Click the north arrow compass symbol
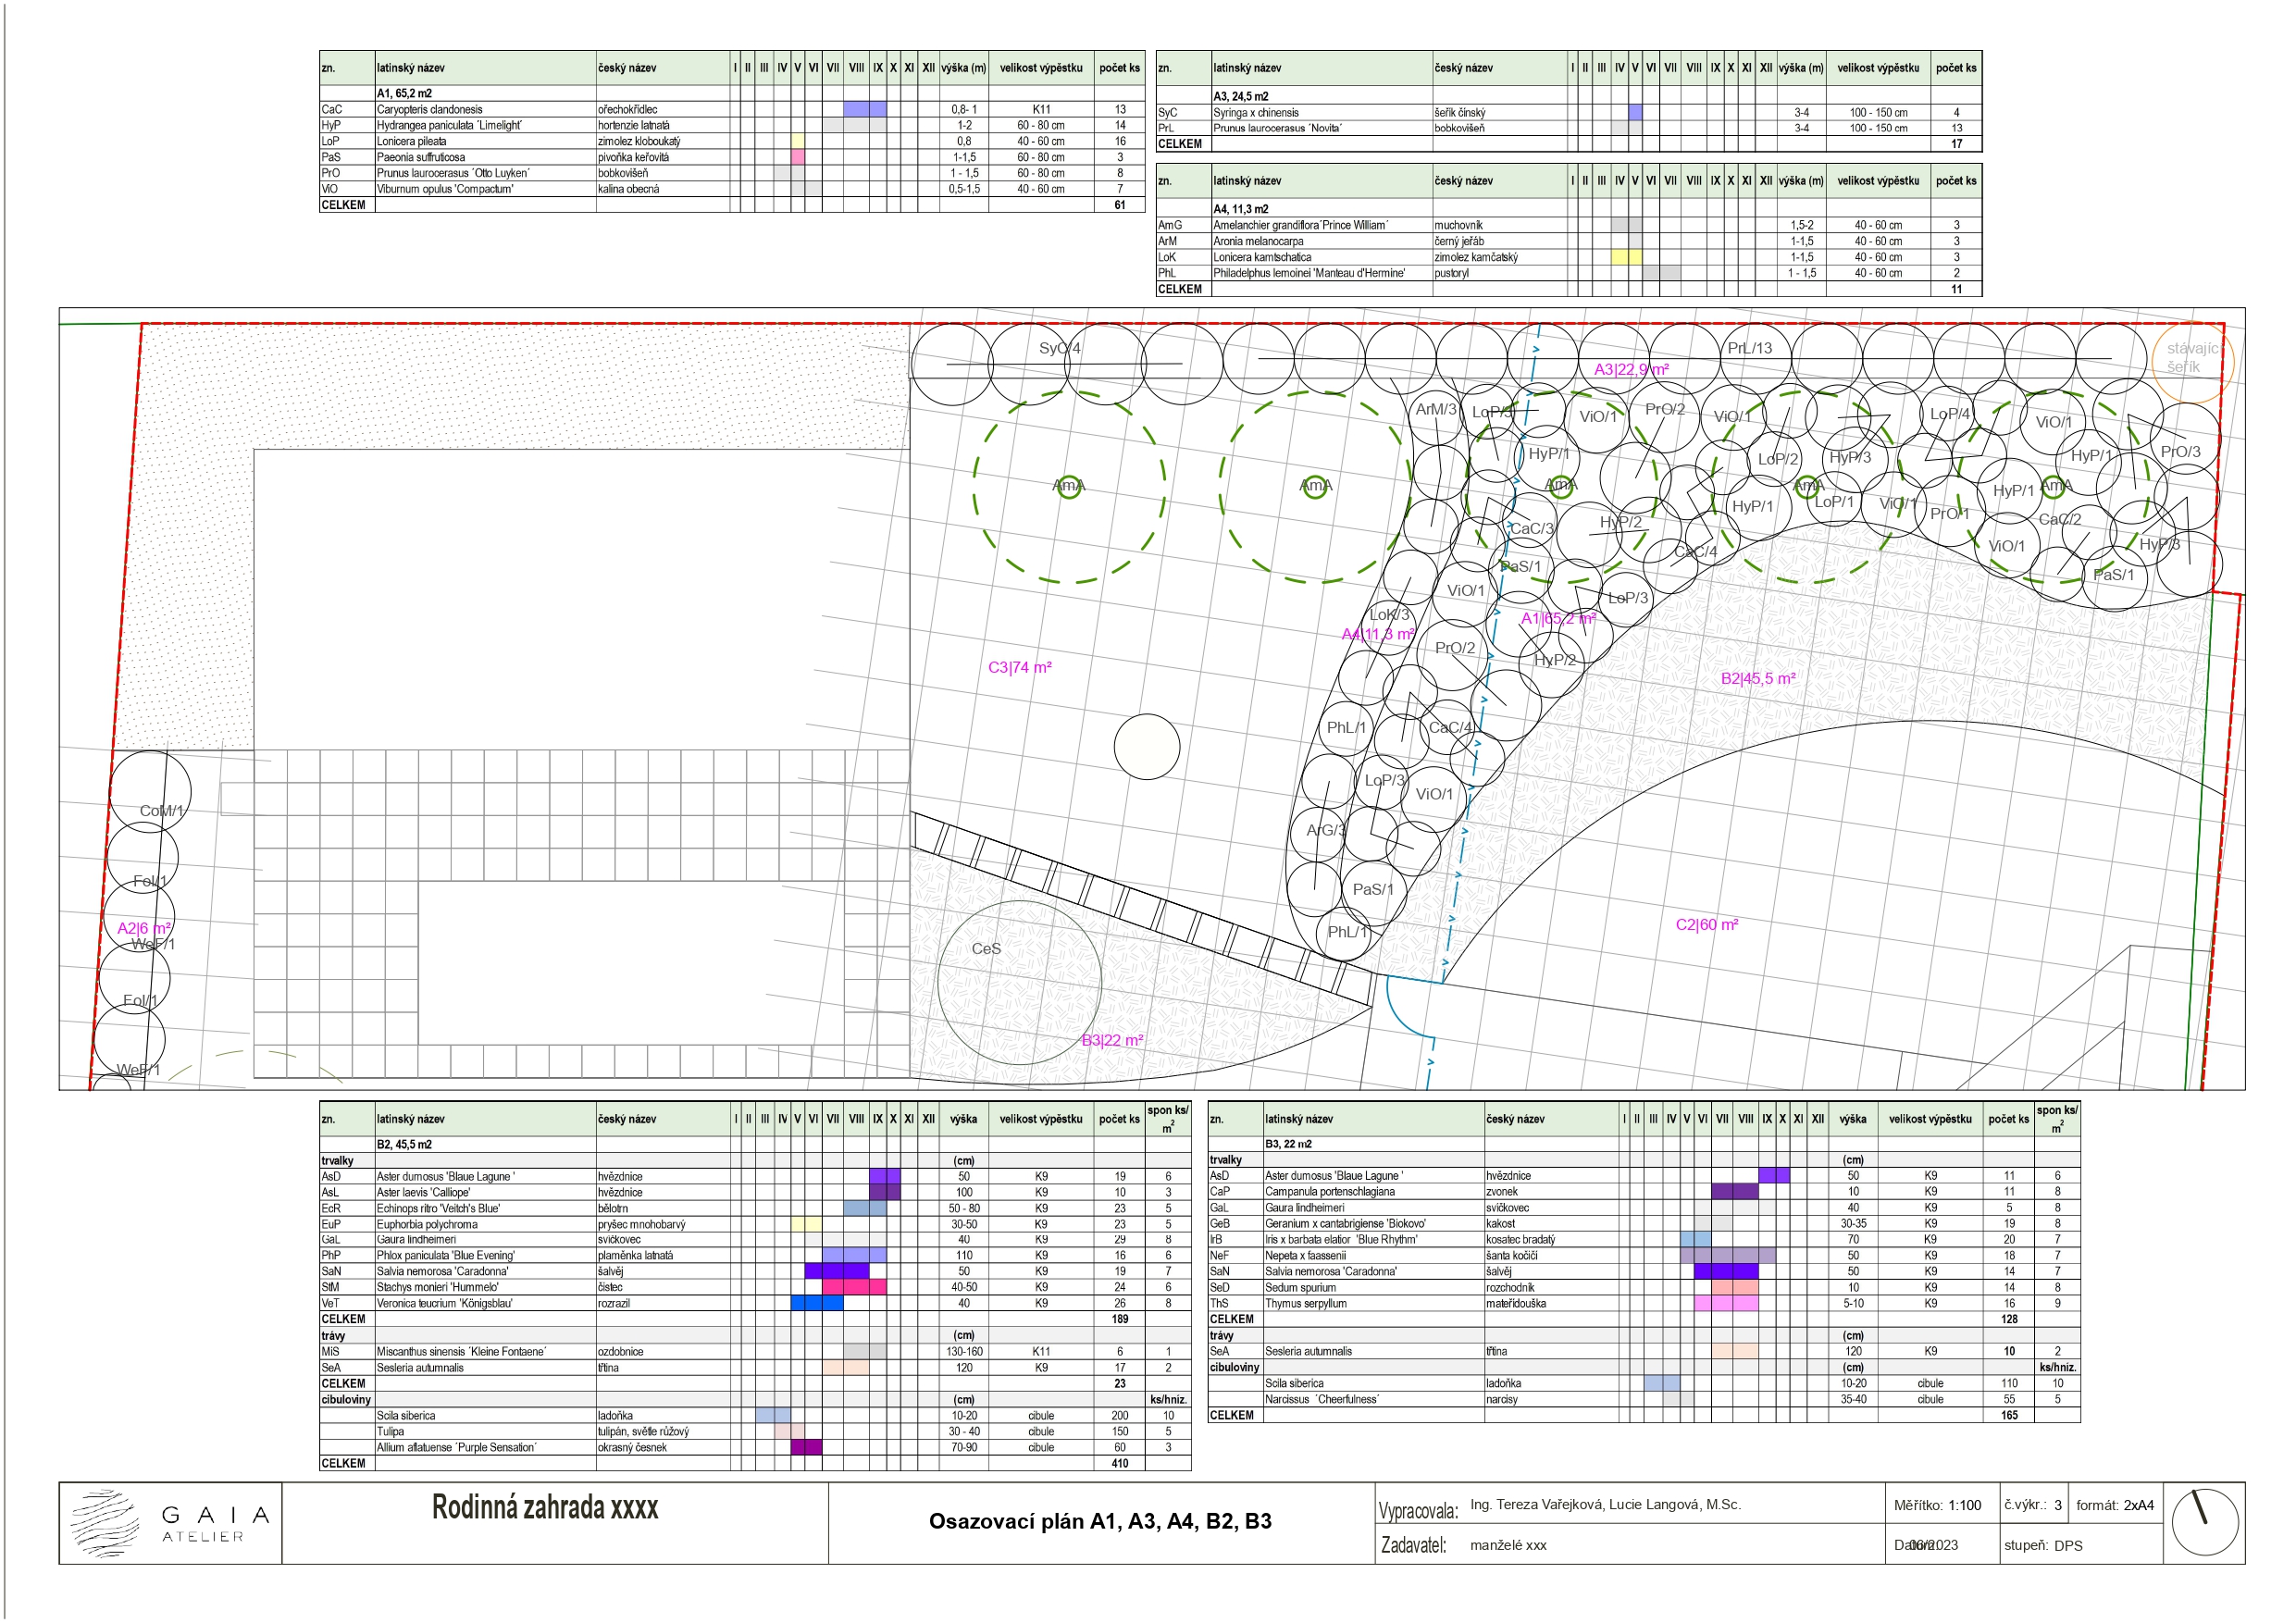The height and width of the screenshot is (1623, 2296). 2204,1523
